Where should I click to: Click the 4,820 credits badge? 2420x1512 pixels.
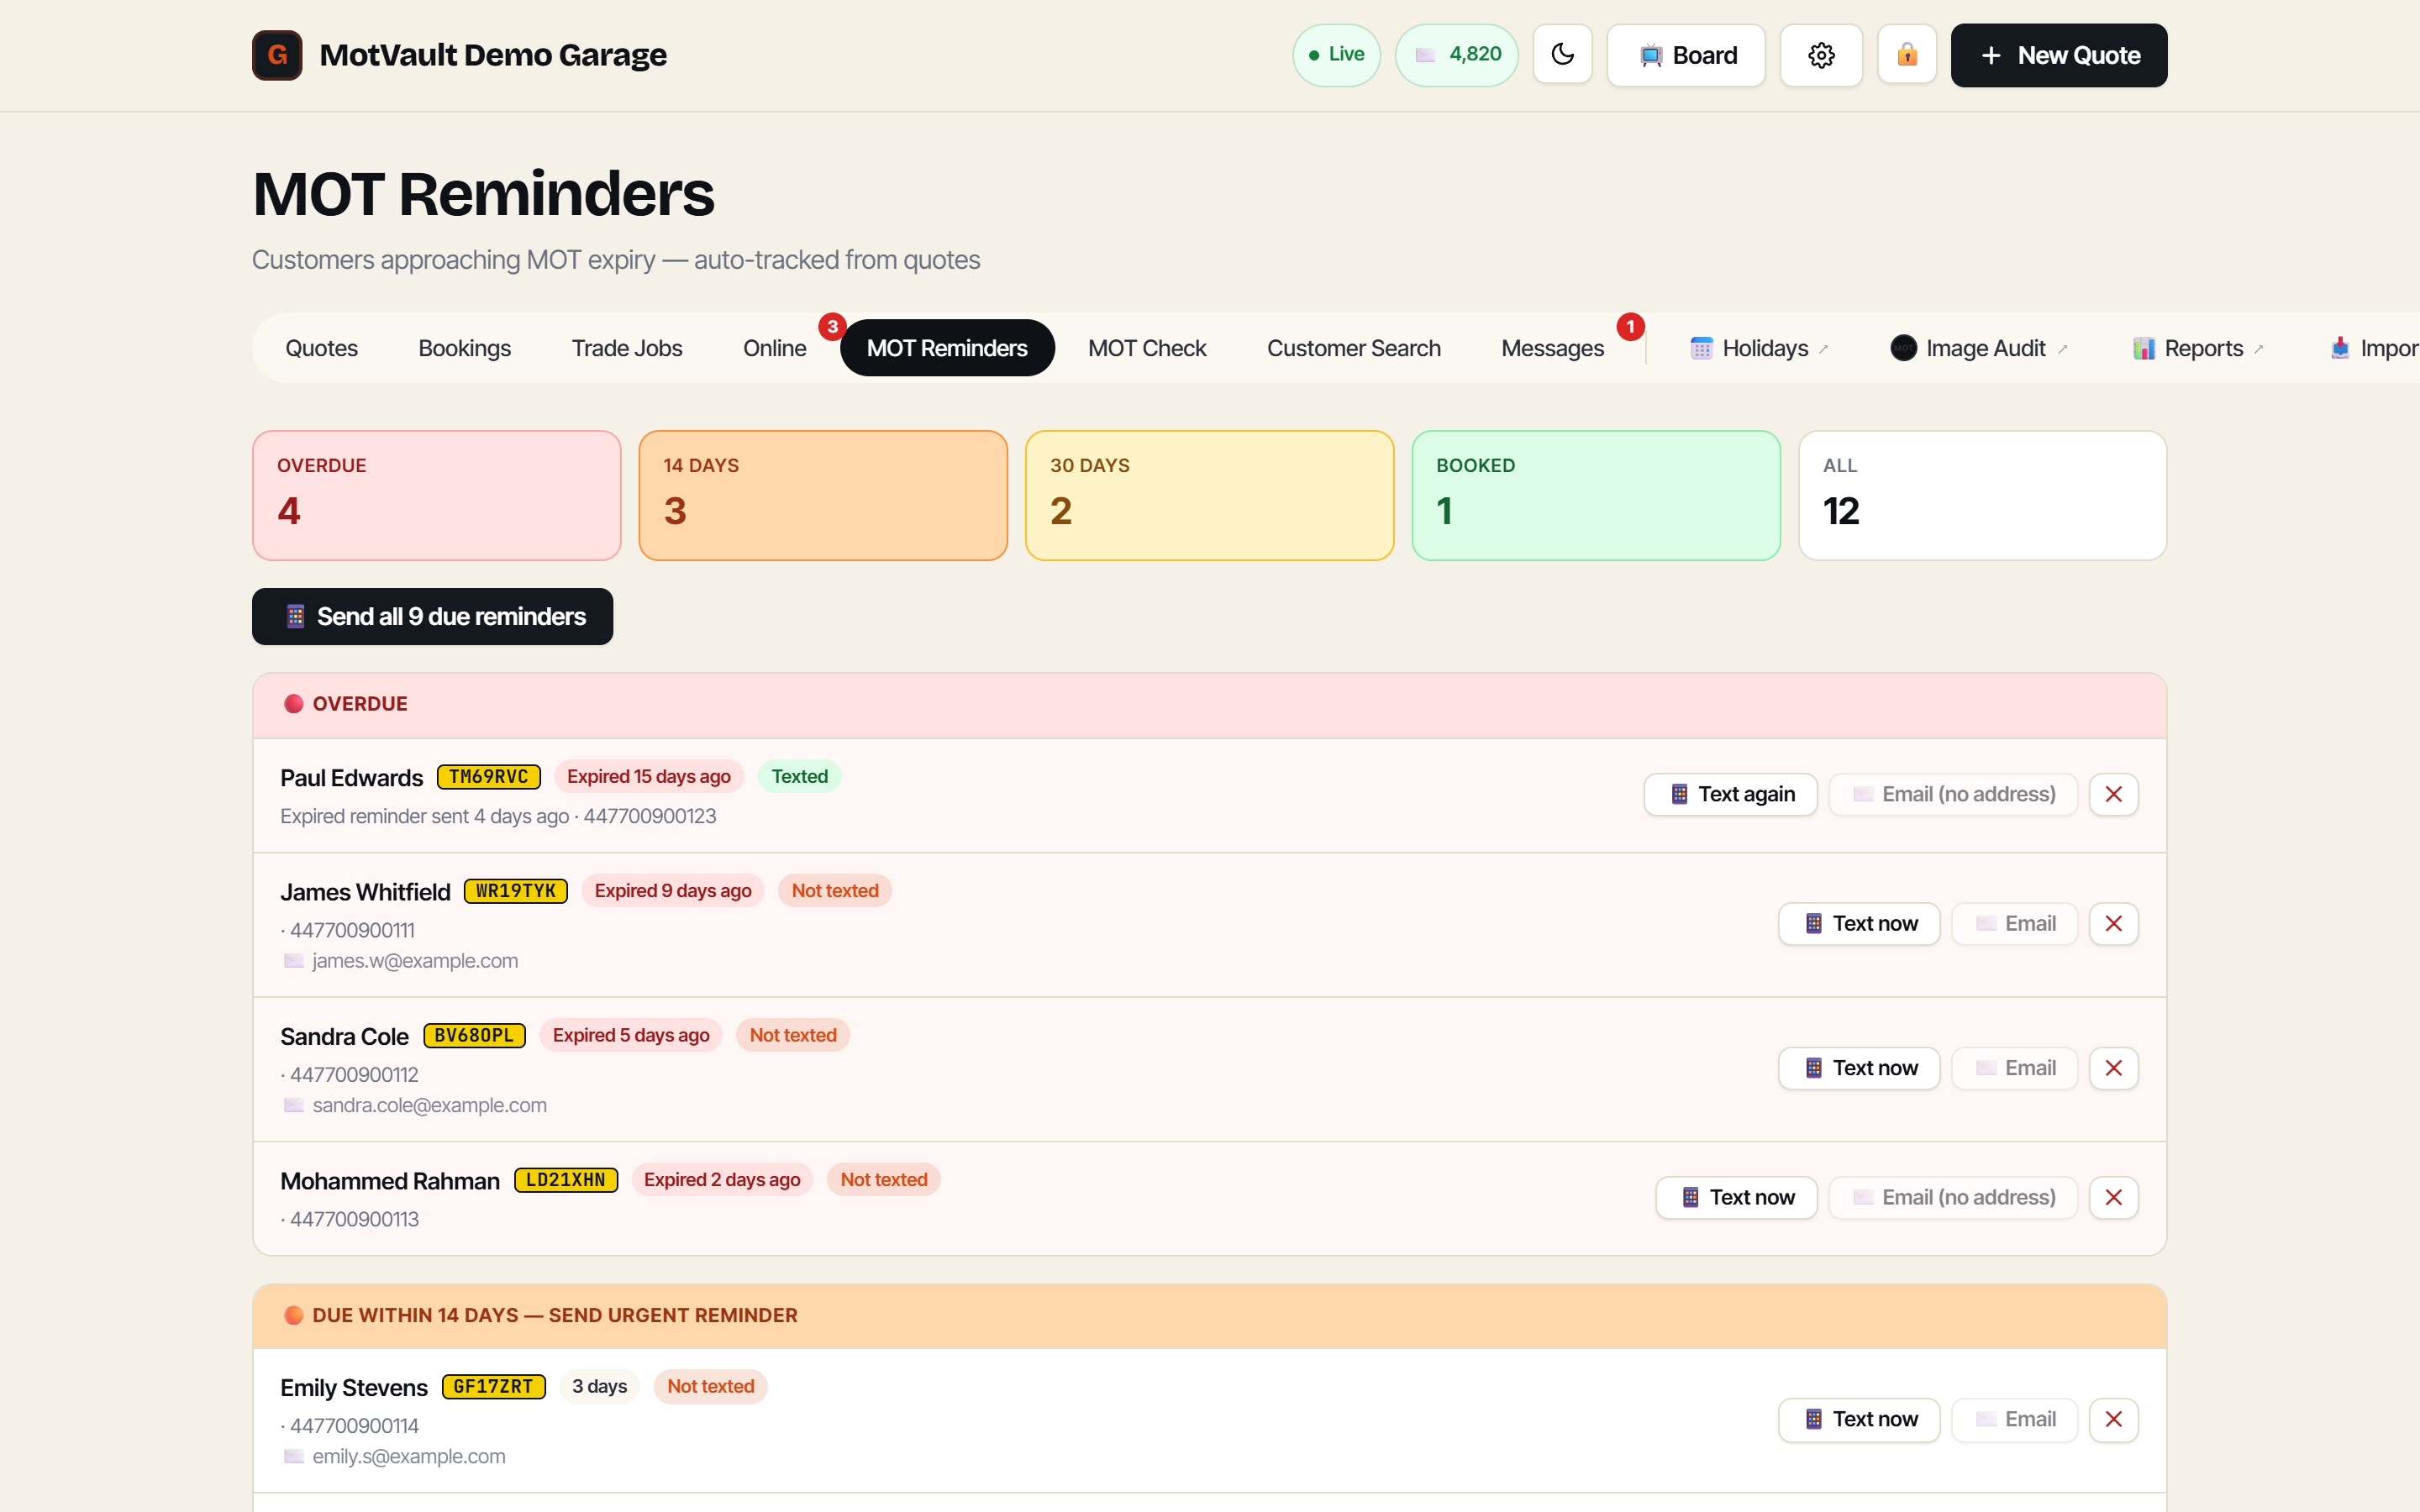1457,55
